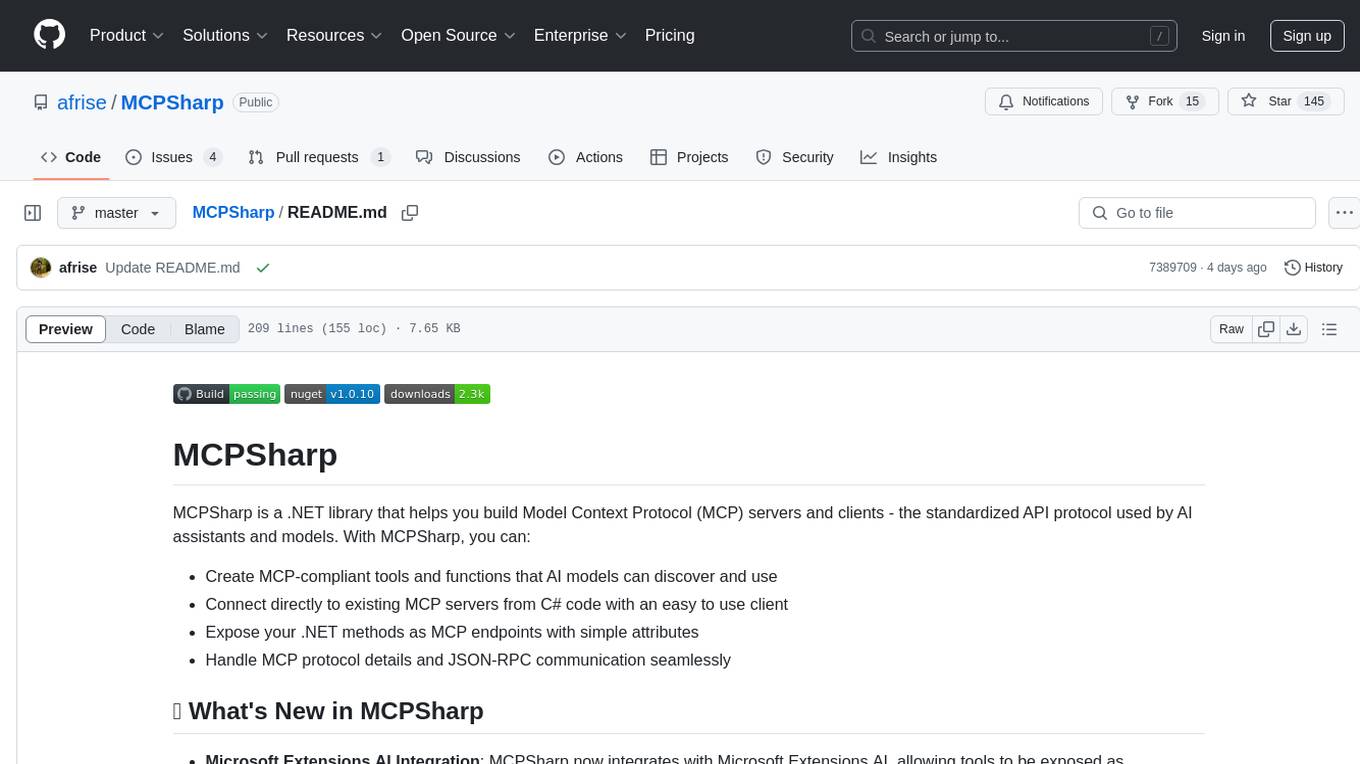Image resolution: width=1360 pixels, height=764 pixels.
Task: Open the master branch dropdown
Action: 116,213
